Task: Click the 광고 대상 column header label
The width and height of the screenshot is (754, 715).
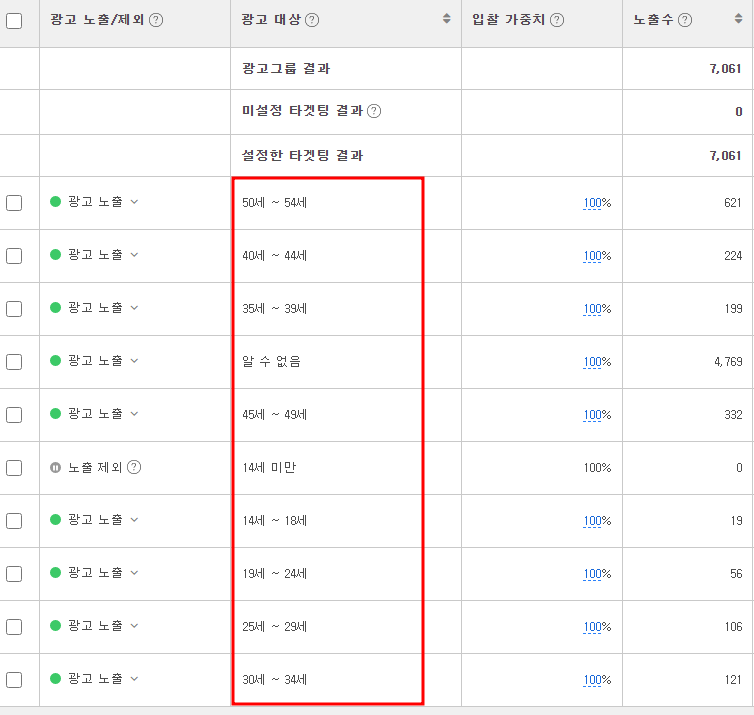Action: (x=271, y=20)
